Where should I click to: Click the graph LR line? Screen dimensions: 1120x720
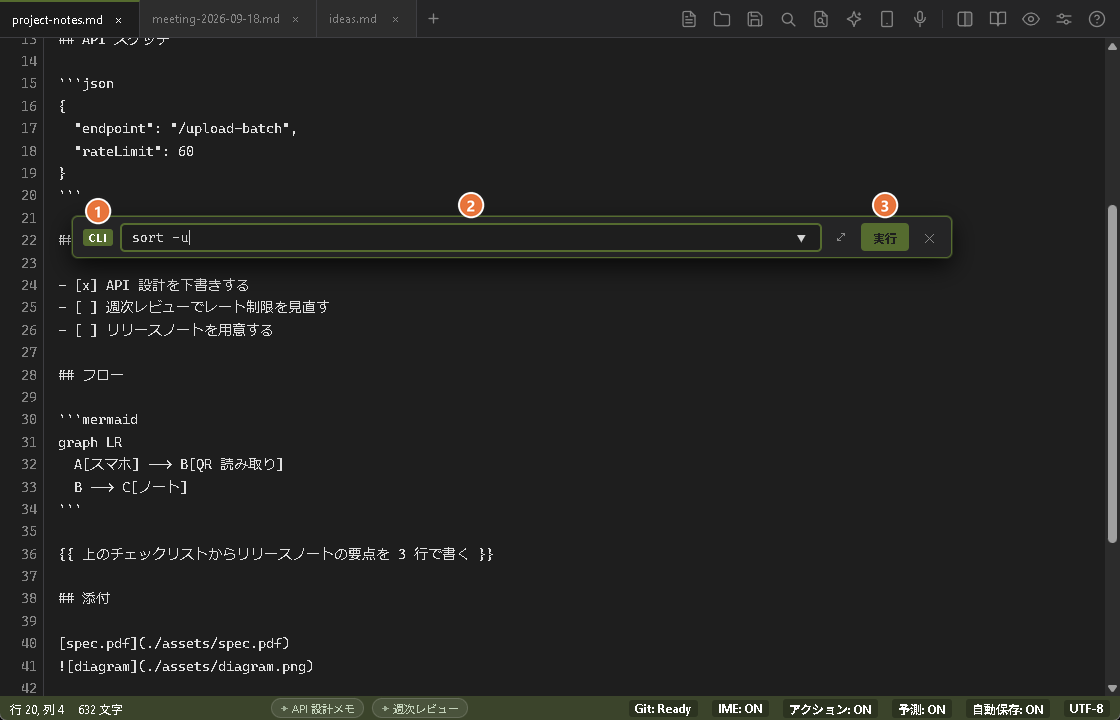[x=90, y=442]
